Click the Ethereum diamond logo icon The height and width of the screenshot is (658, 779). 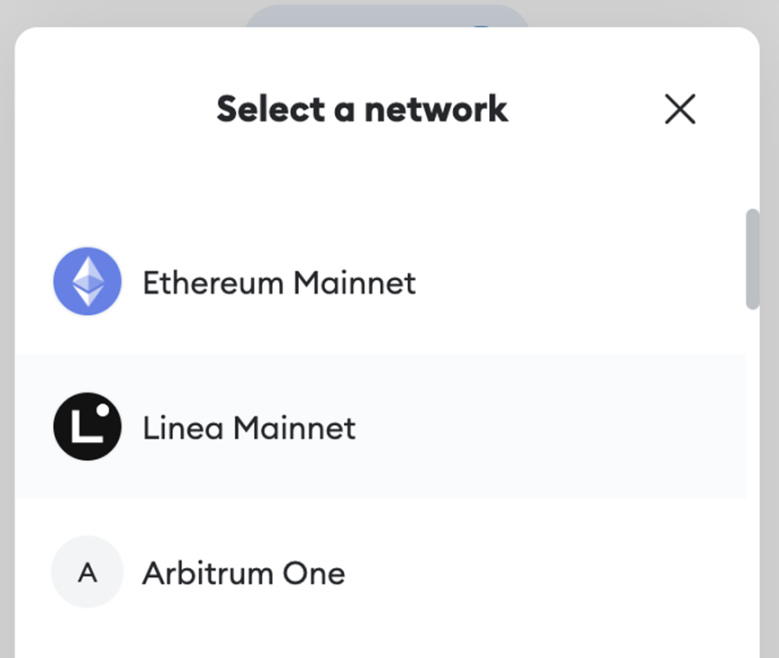click(x=87, y=282)
